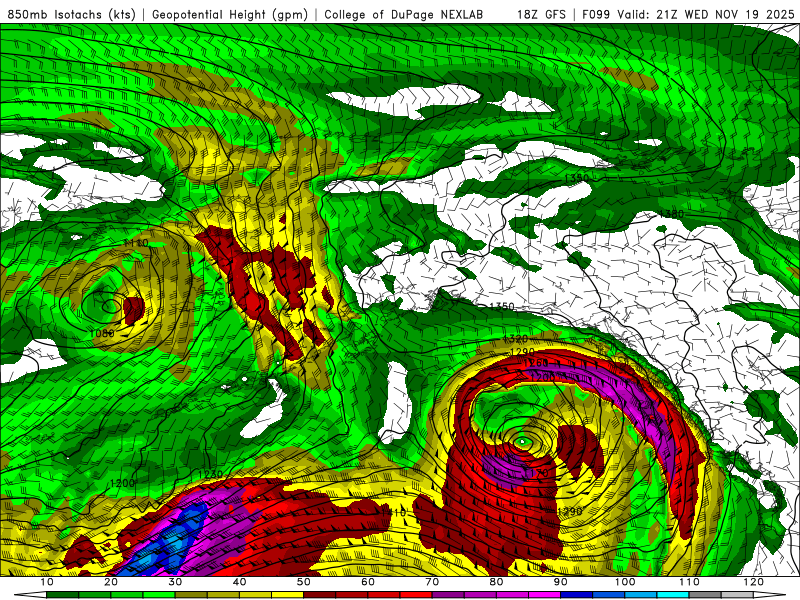Image resolution: width=800 pixels, height=600 pixels.
Task: Click the 70 knot legend tick label
Action: (x=432, y=582)
